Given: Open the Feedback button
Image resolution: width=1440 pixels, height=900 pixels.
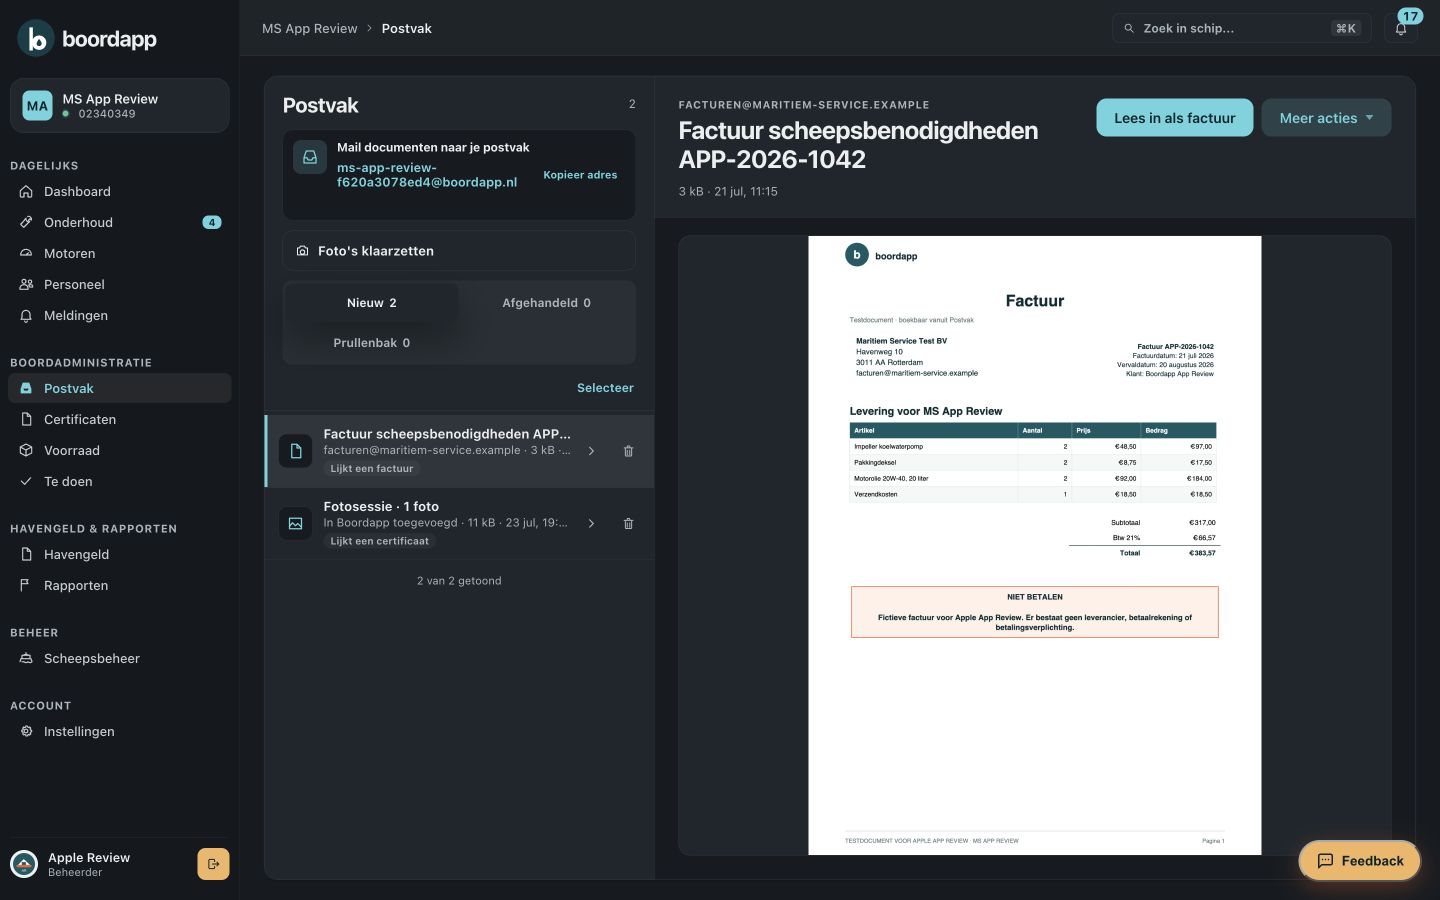Looking at the screenshot, I should click(x=1360, y=861).
